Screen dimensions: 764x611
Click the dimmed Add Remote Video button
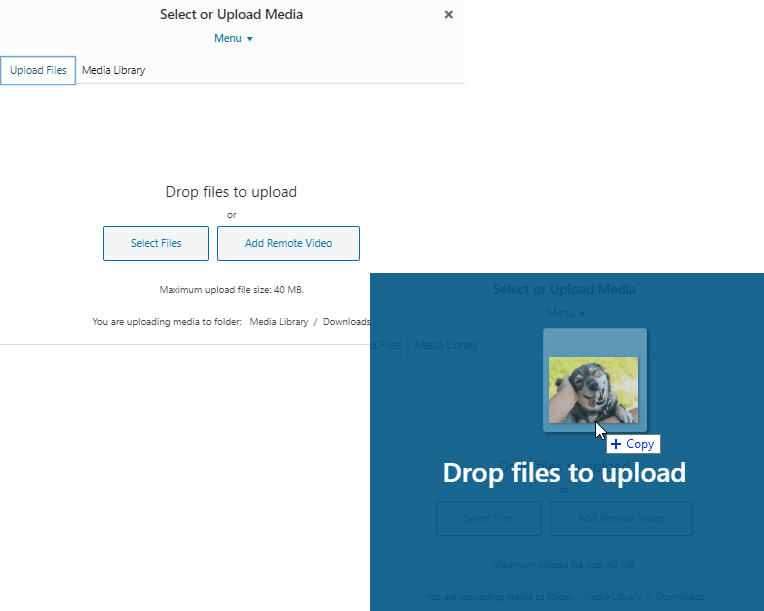621,519
